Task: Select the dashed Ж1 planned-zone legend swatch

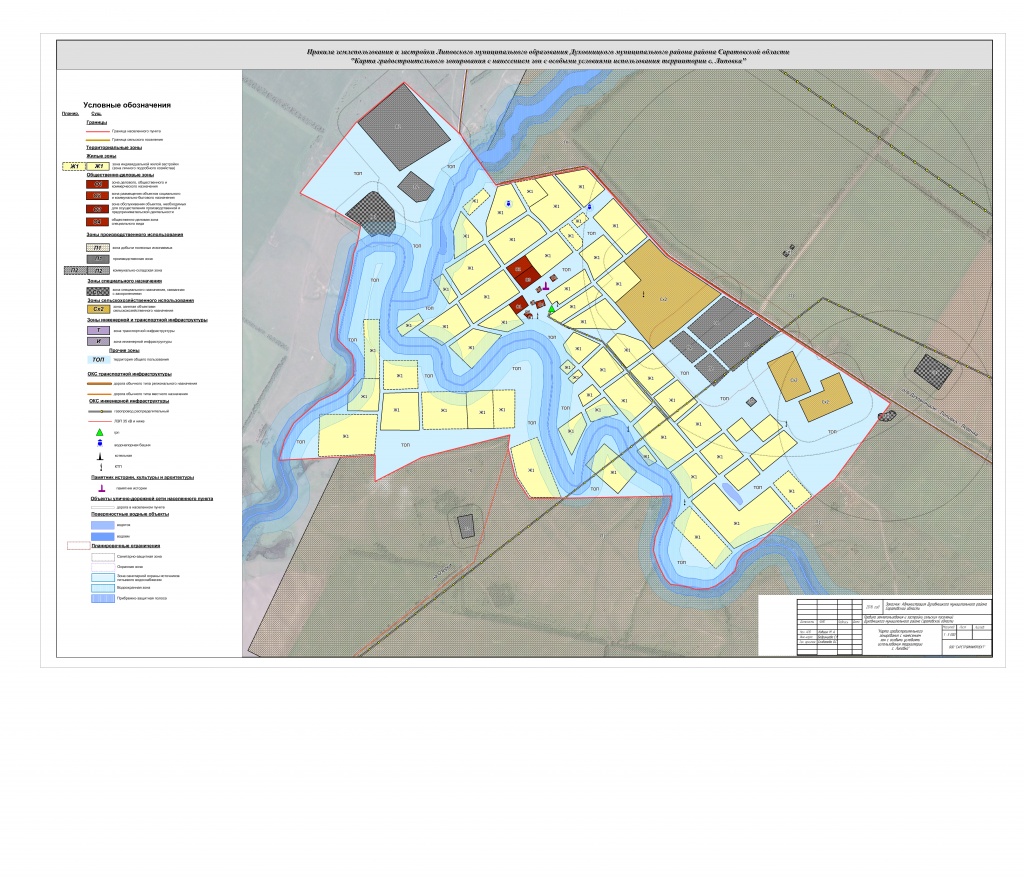Action: [73, 166]
